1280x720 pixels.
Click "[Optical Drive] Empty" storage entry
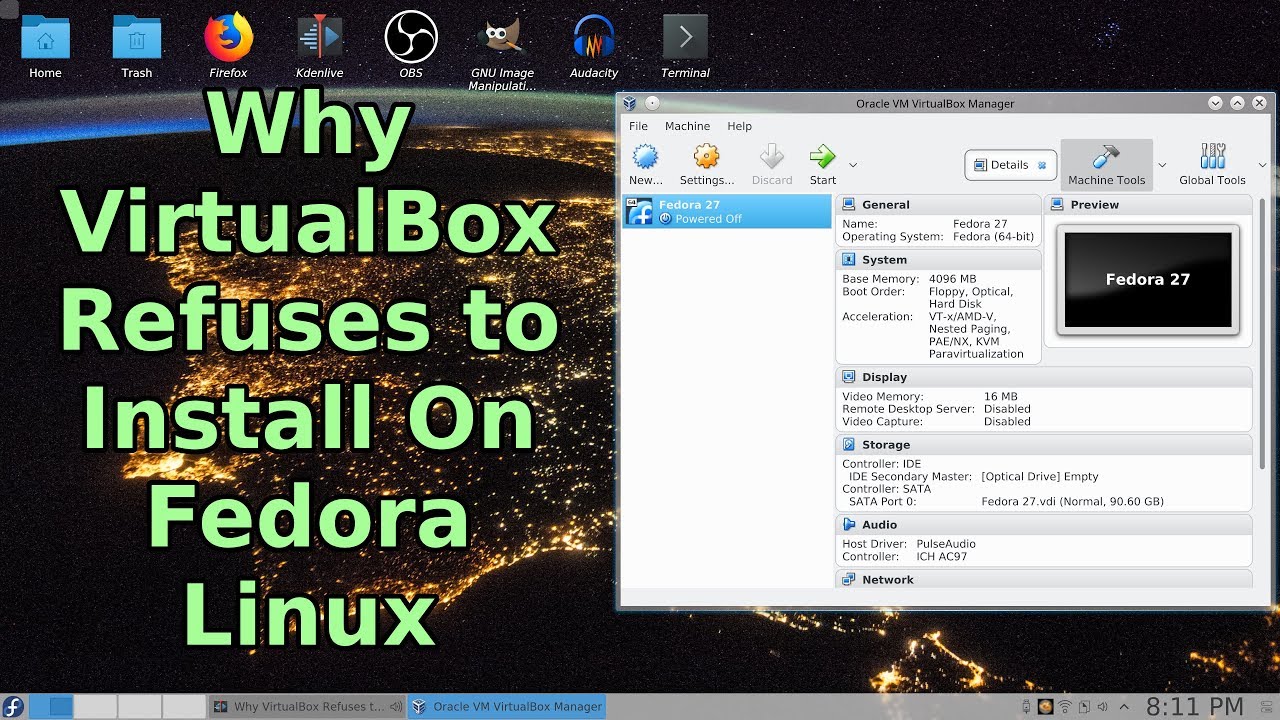[1040, 477]
